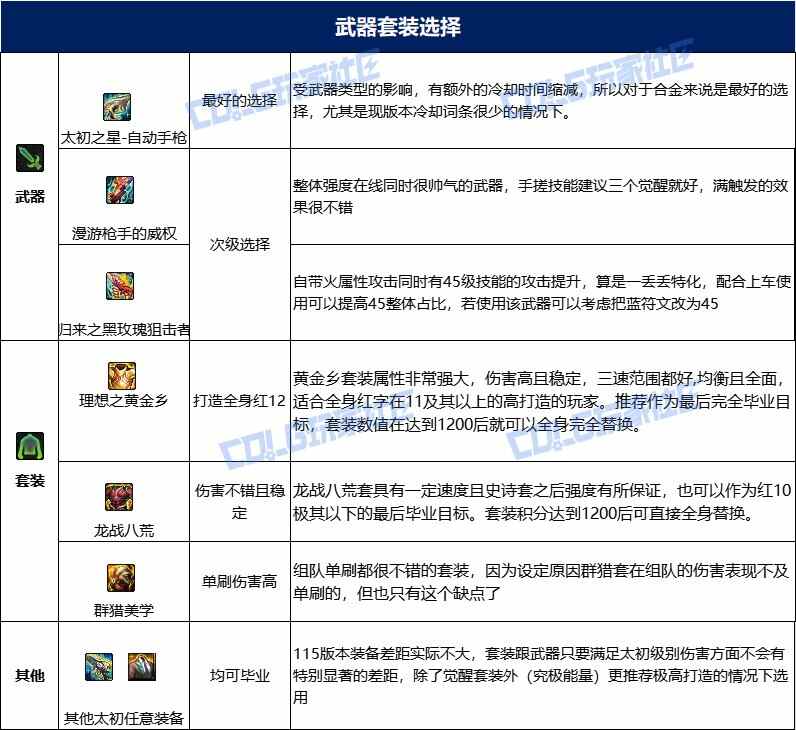Screen dimensions: 796x730
Task: Click the 龙战八荒 name text
Action: point(124,531)
